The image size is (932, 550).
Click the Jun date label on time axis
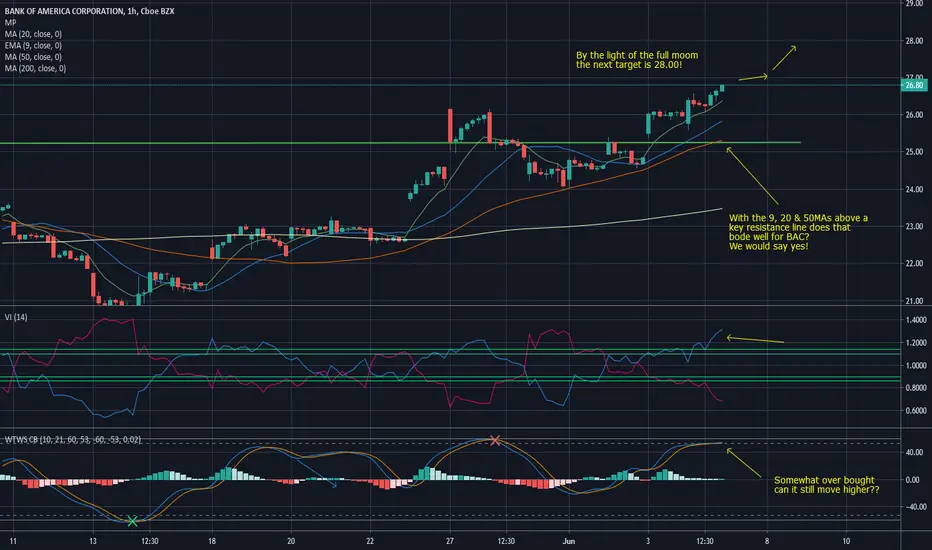pos(569,541)
